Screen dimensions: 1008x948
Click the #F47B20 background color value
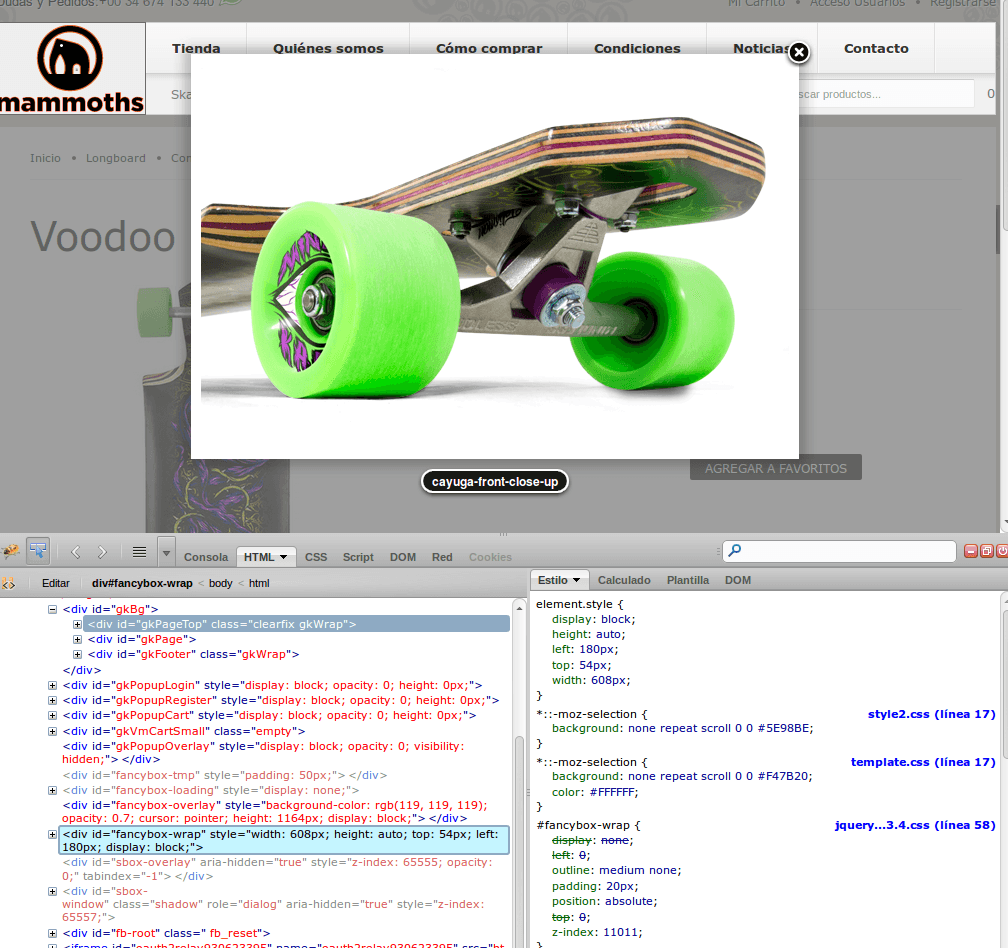(x=784, y=776)
